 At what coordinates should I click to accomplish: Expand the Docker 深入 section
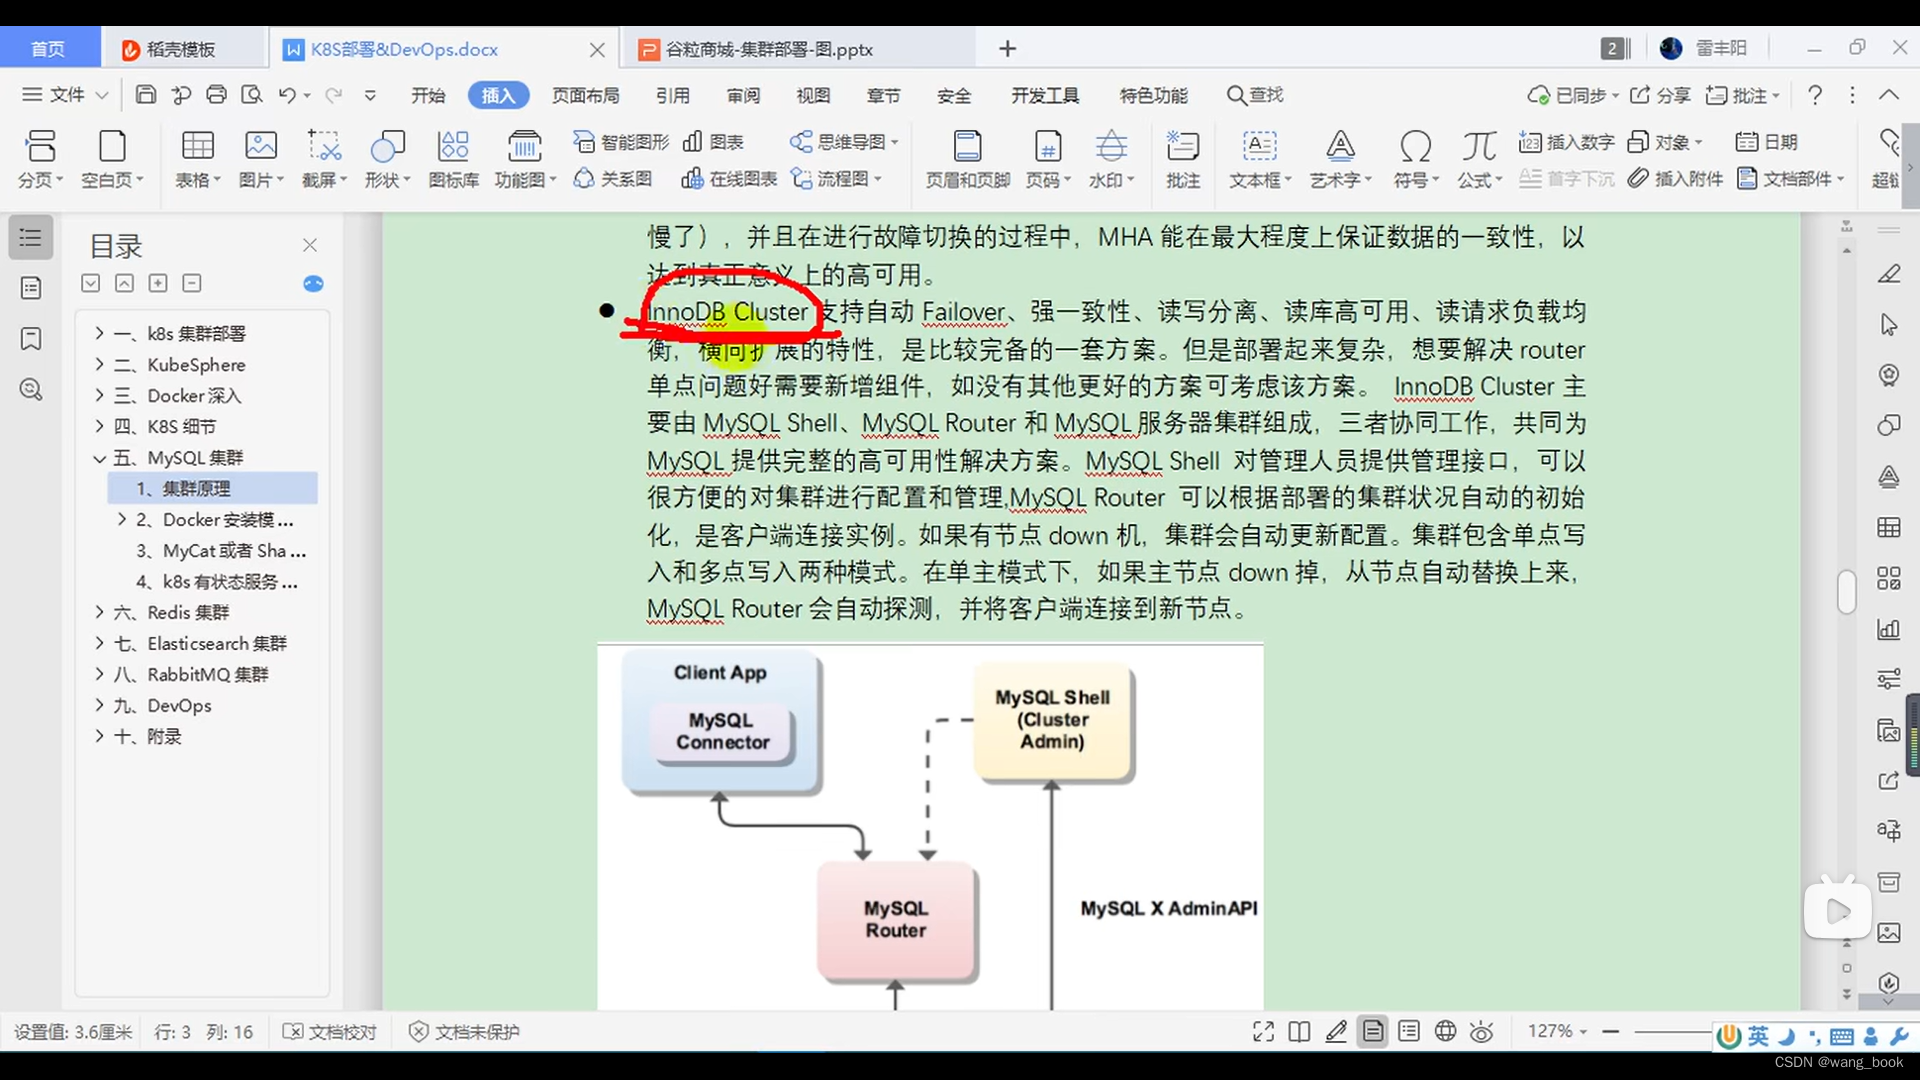click(99, 395)
